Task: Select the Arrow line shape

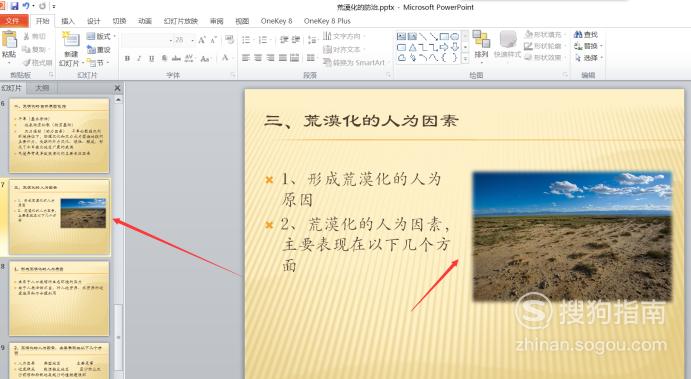Action: coord(434,36)
